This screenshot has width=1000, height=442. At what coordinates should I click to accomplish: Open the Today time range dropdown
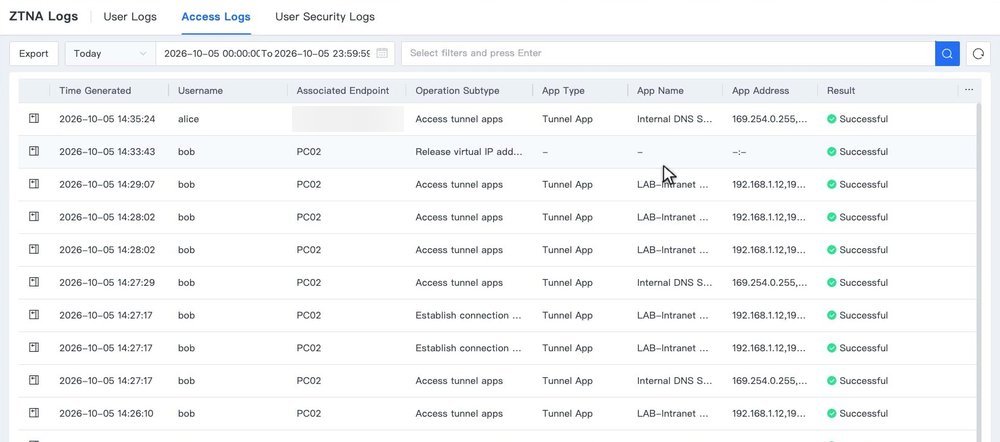click(110, 54)
